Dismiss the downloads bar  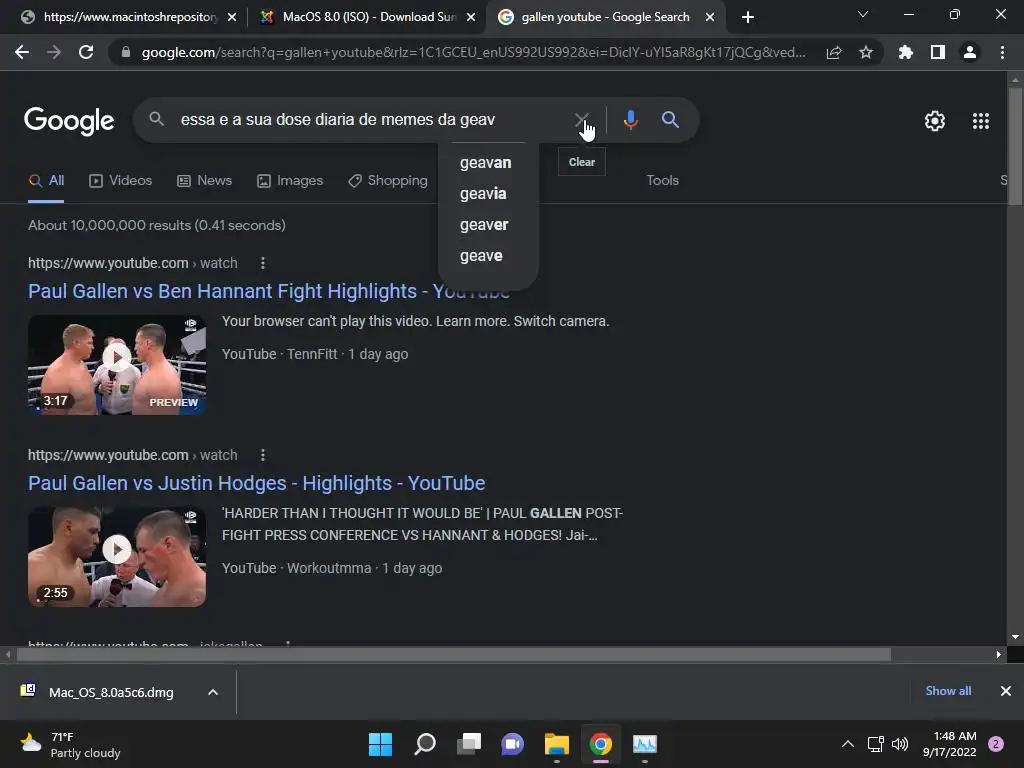click(x=1006, y=691)
